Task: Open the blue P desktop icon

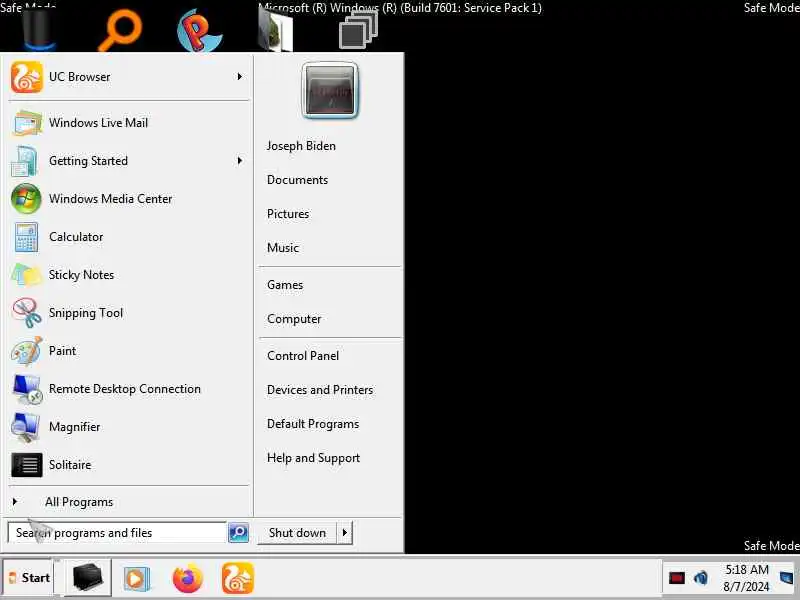Action: (199, 31)
